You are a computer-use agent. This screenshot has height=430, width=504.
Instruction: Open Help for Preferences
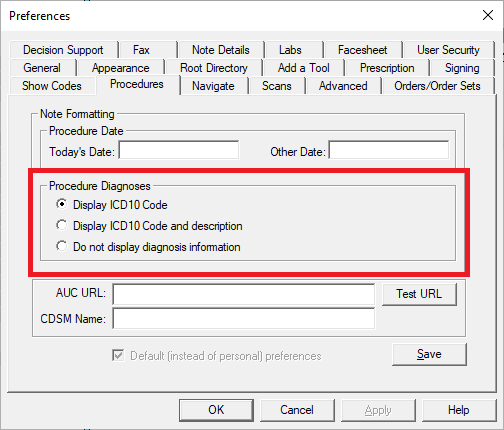[x=459, y=410]
